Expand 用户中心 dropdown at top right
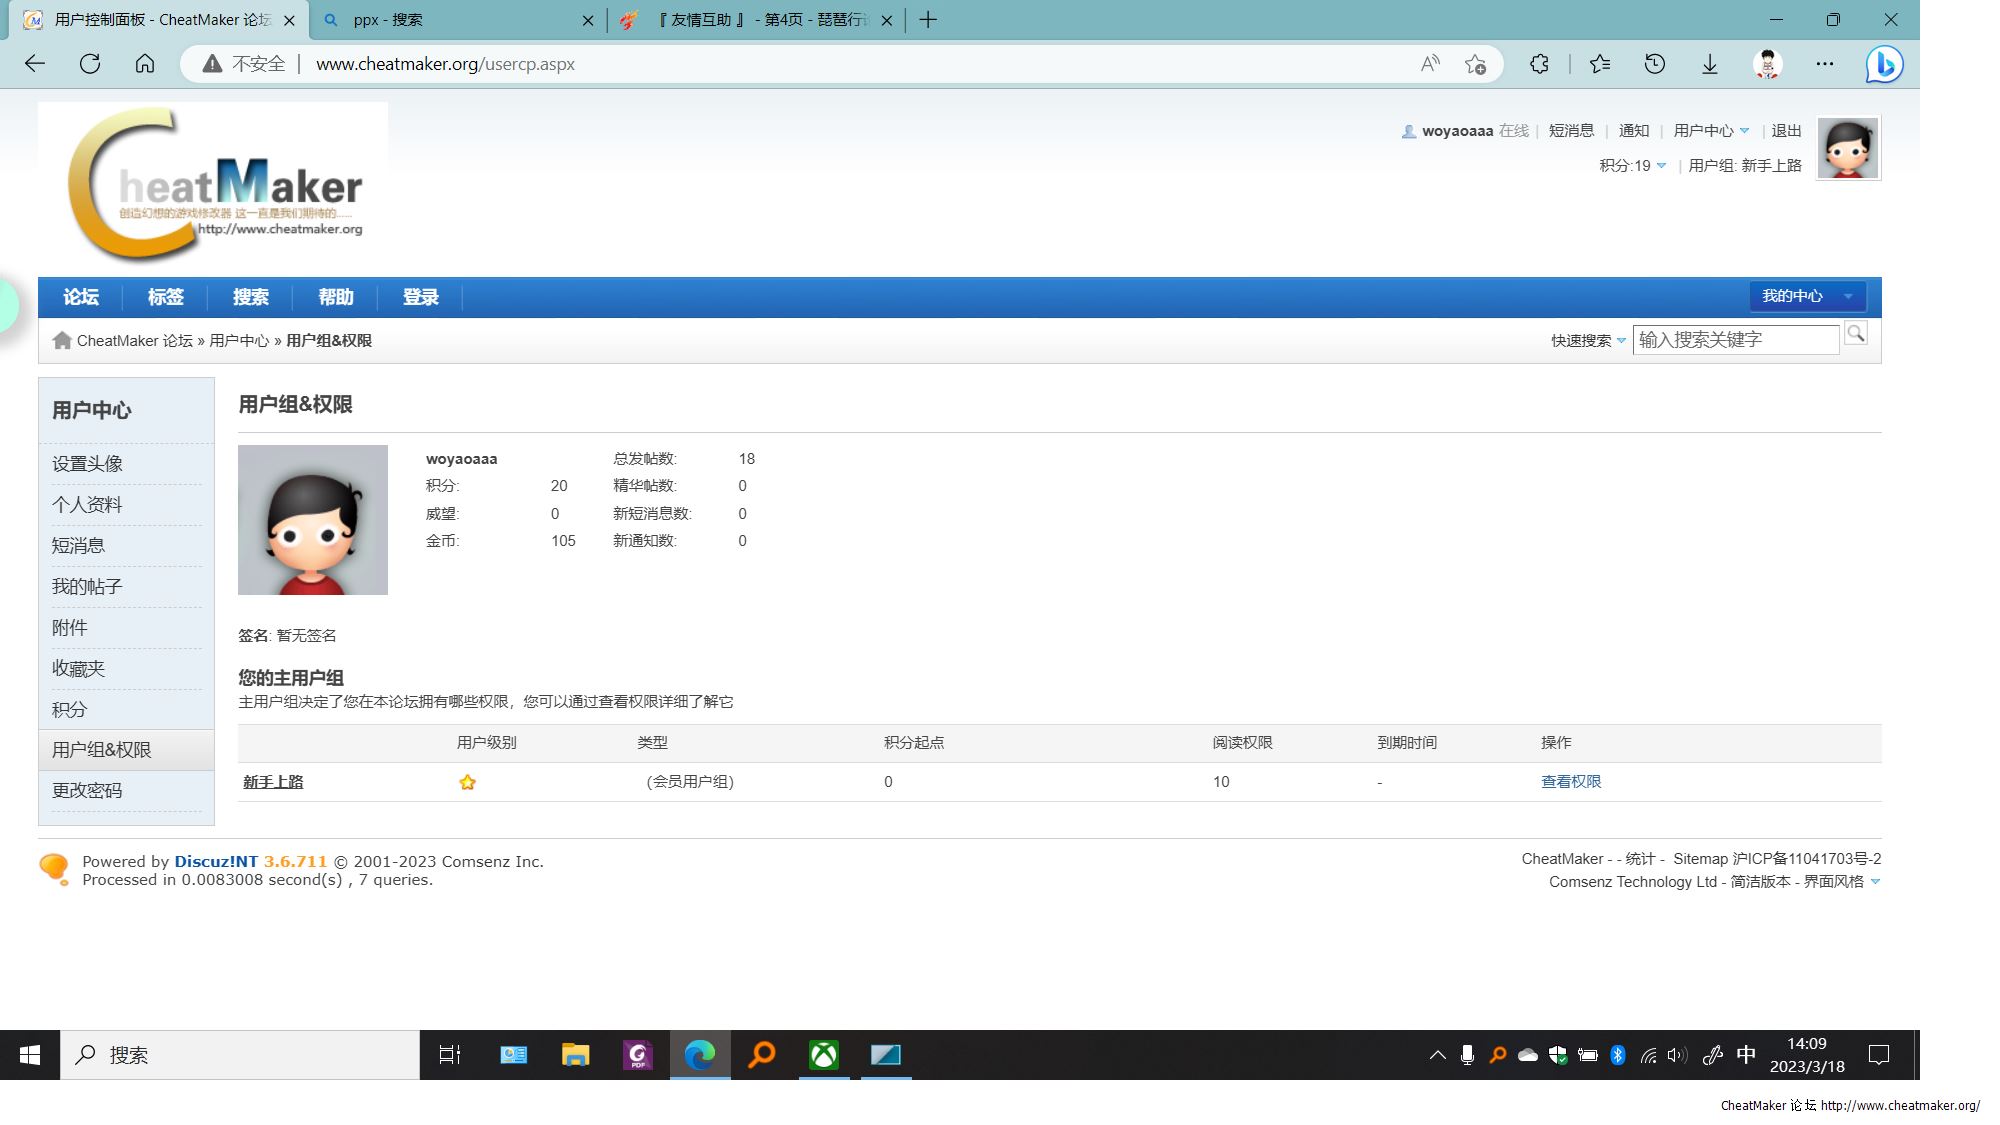This screenshot has width=2000, height=1125. coord(1745,131)
